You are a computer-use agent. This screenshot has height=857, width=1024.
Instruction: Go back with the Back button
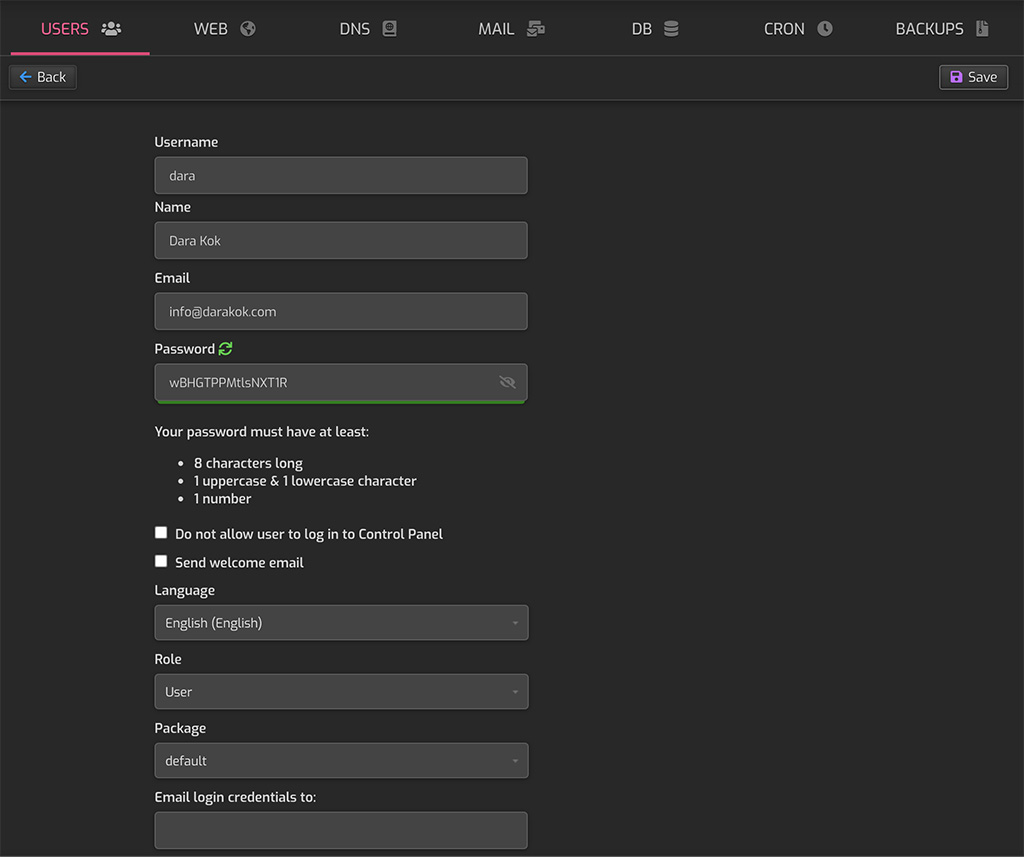(43, 77)
